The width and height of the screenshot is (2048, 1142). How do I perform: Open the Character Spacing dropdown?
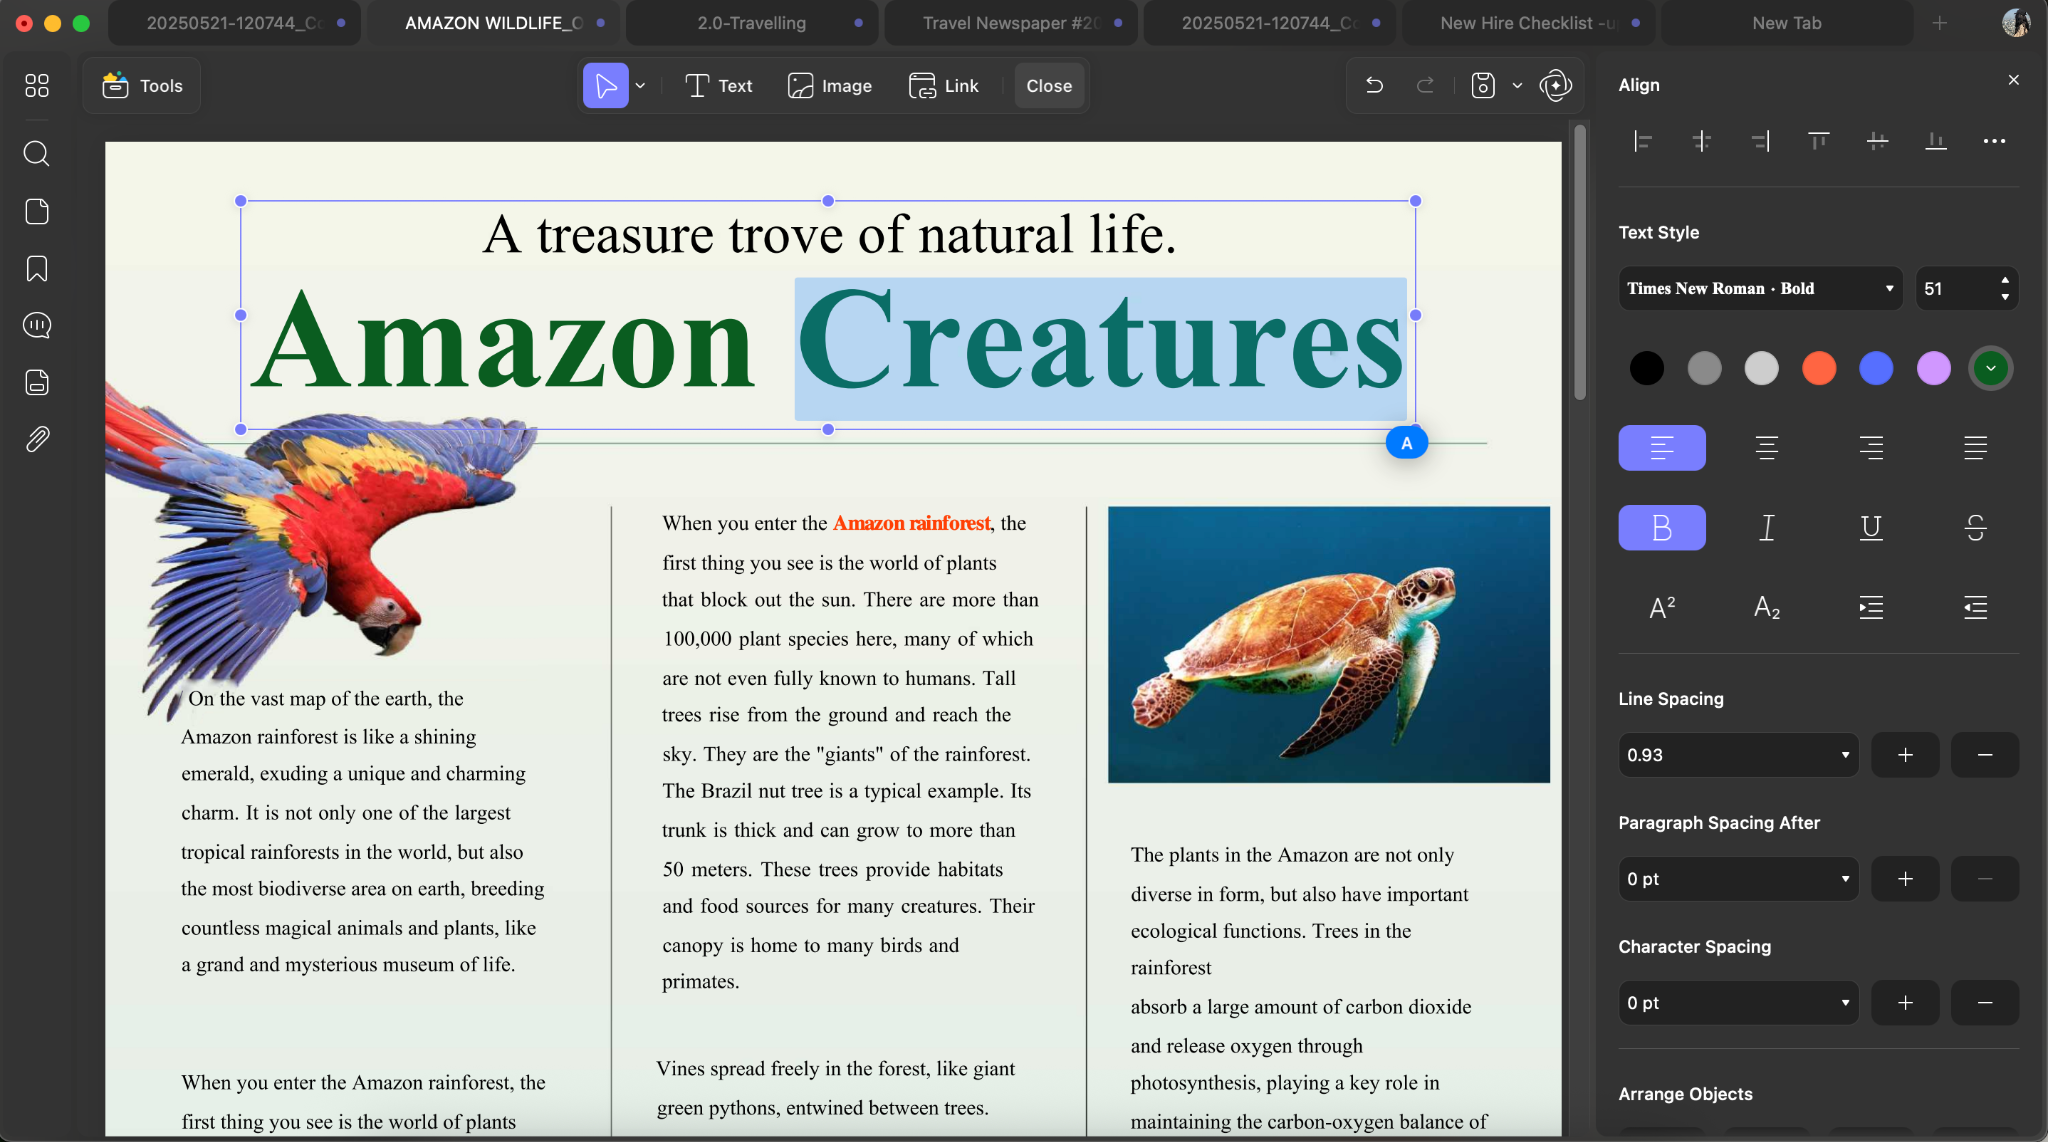click(1738, 1003)
